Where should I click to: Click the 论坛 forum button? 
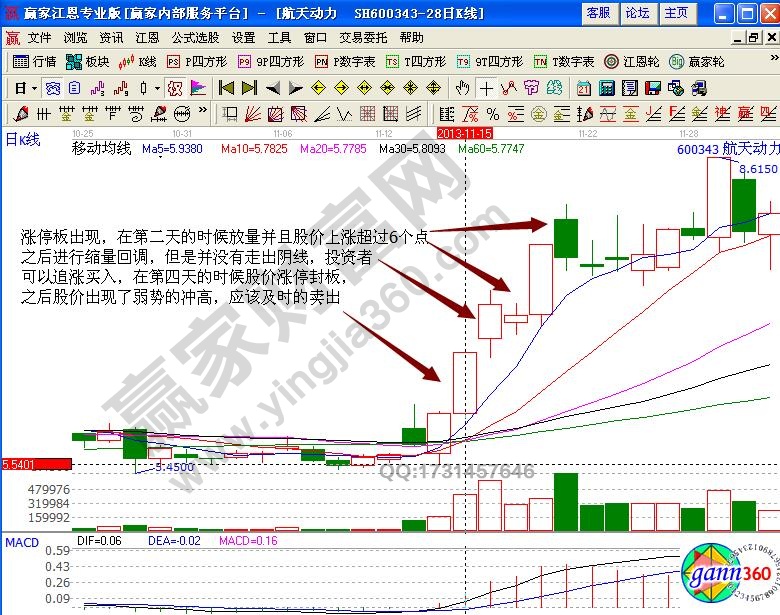pyautogui.click(x=637, y=13)
